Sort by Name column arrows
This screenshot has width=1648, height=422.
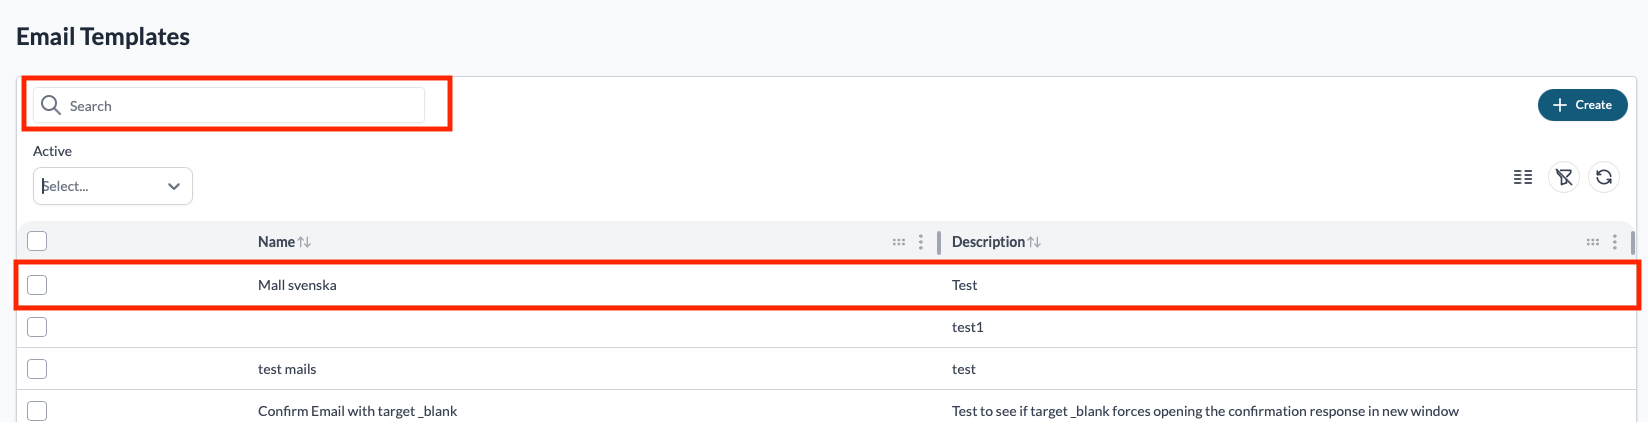pyautogui.click(x=305, y=242)
